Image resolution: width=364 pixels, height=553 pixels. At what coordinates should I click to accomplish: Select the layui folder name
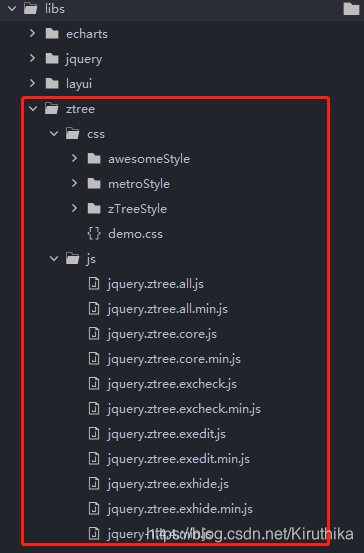point(79,84)
